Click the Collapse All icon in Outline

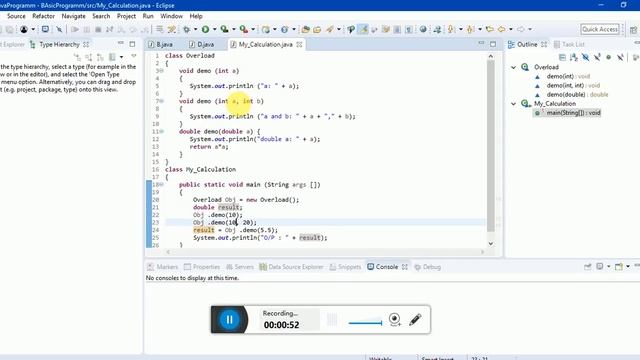click(x=562, y=57)
